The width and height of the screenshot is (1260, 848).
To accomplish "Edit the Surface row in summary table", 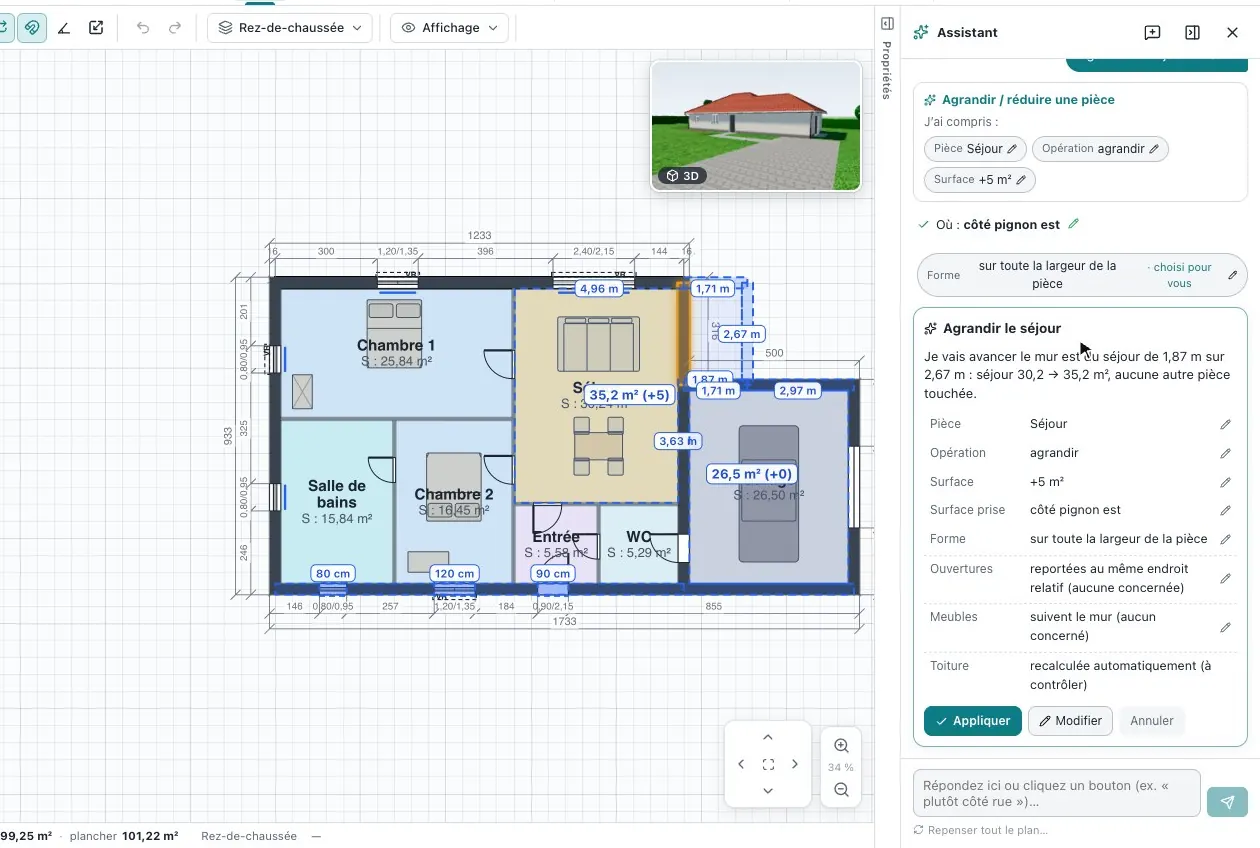I will click(x=1225, y=482).
